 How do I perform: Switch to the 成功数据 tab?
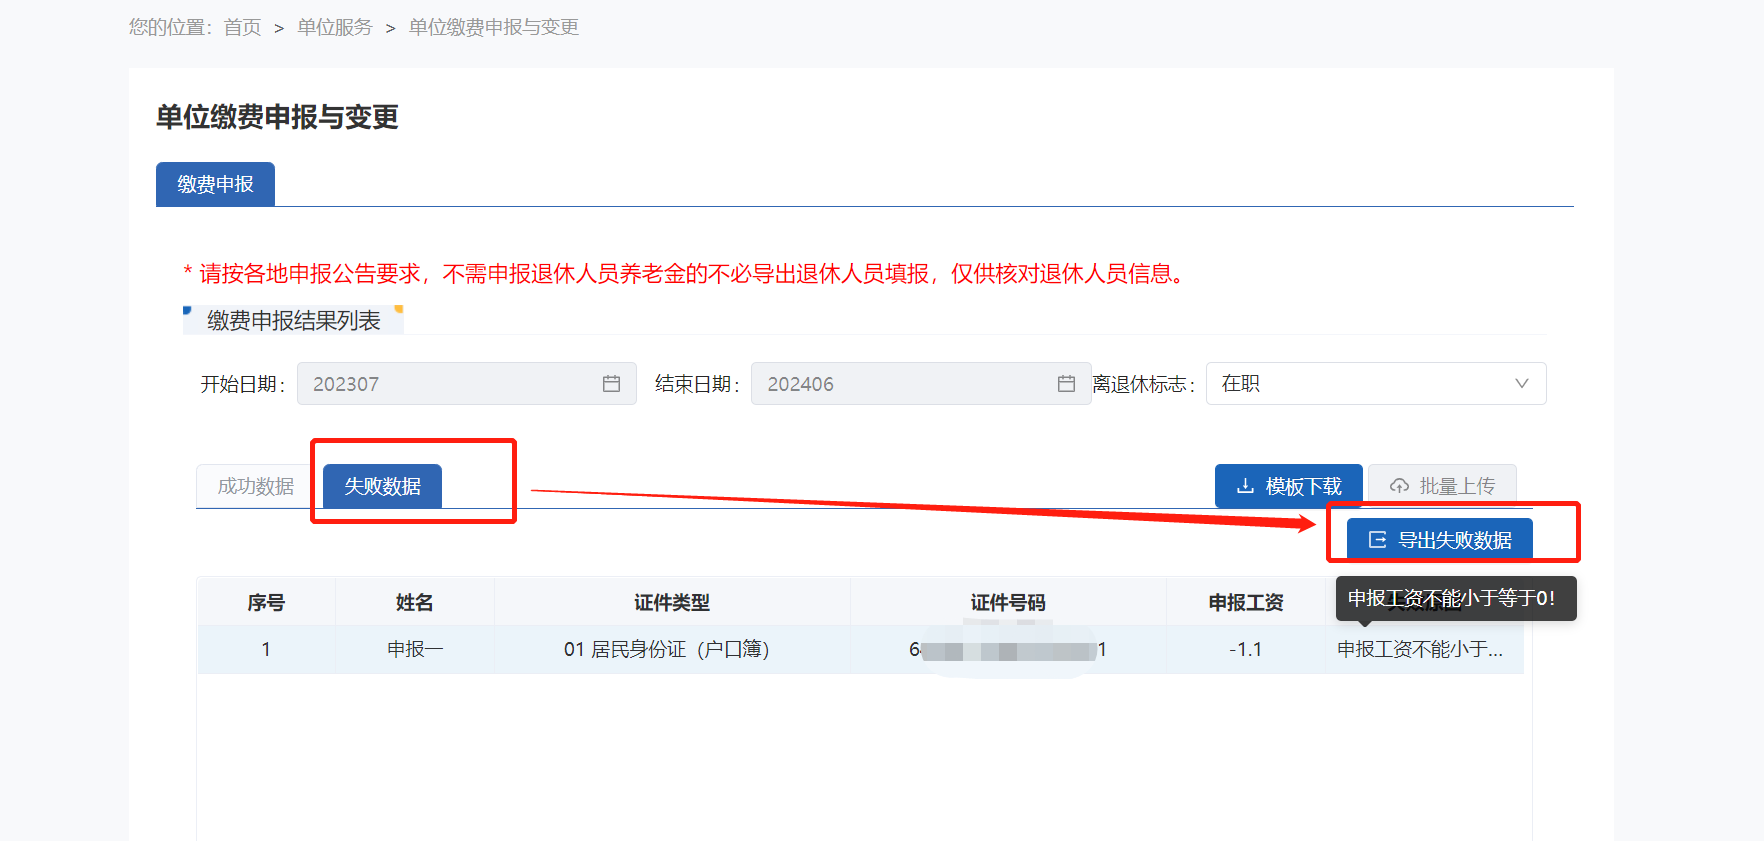pyautogui.click(x=256, y=486)
